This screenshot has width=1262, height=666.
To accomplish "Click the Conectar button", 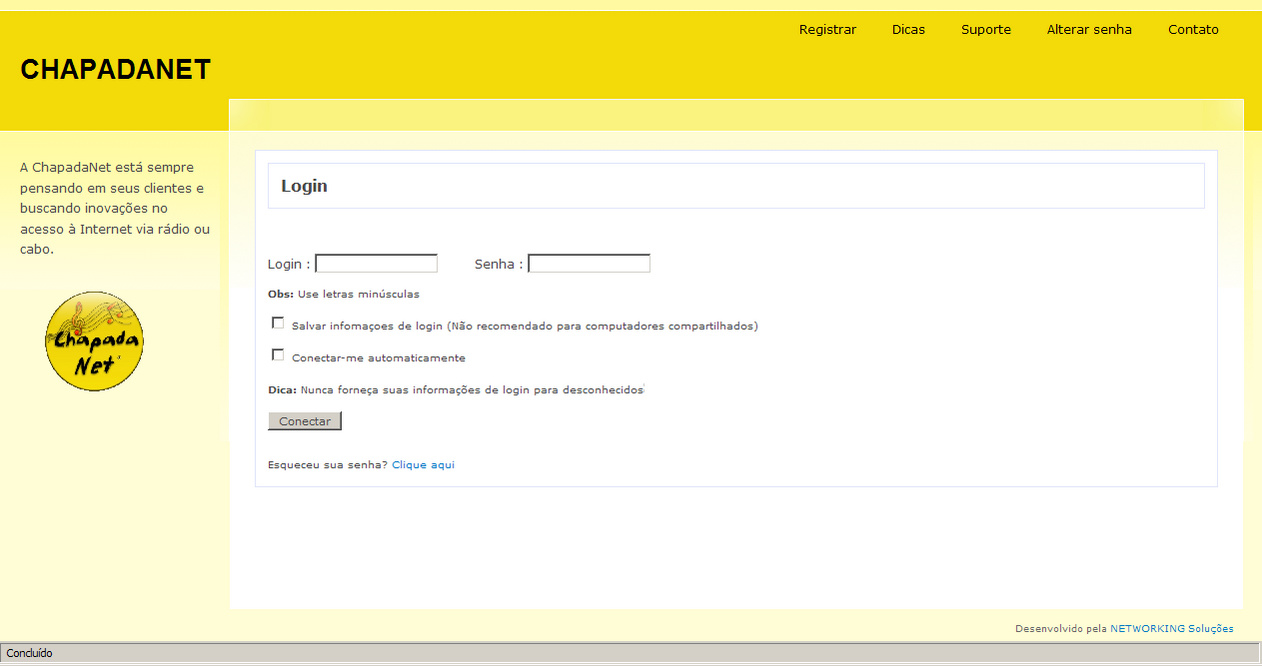I will [x=305, y=421].
